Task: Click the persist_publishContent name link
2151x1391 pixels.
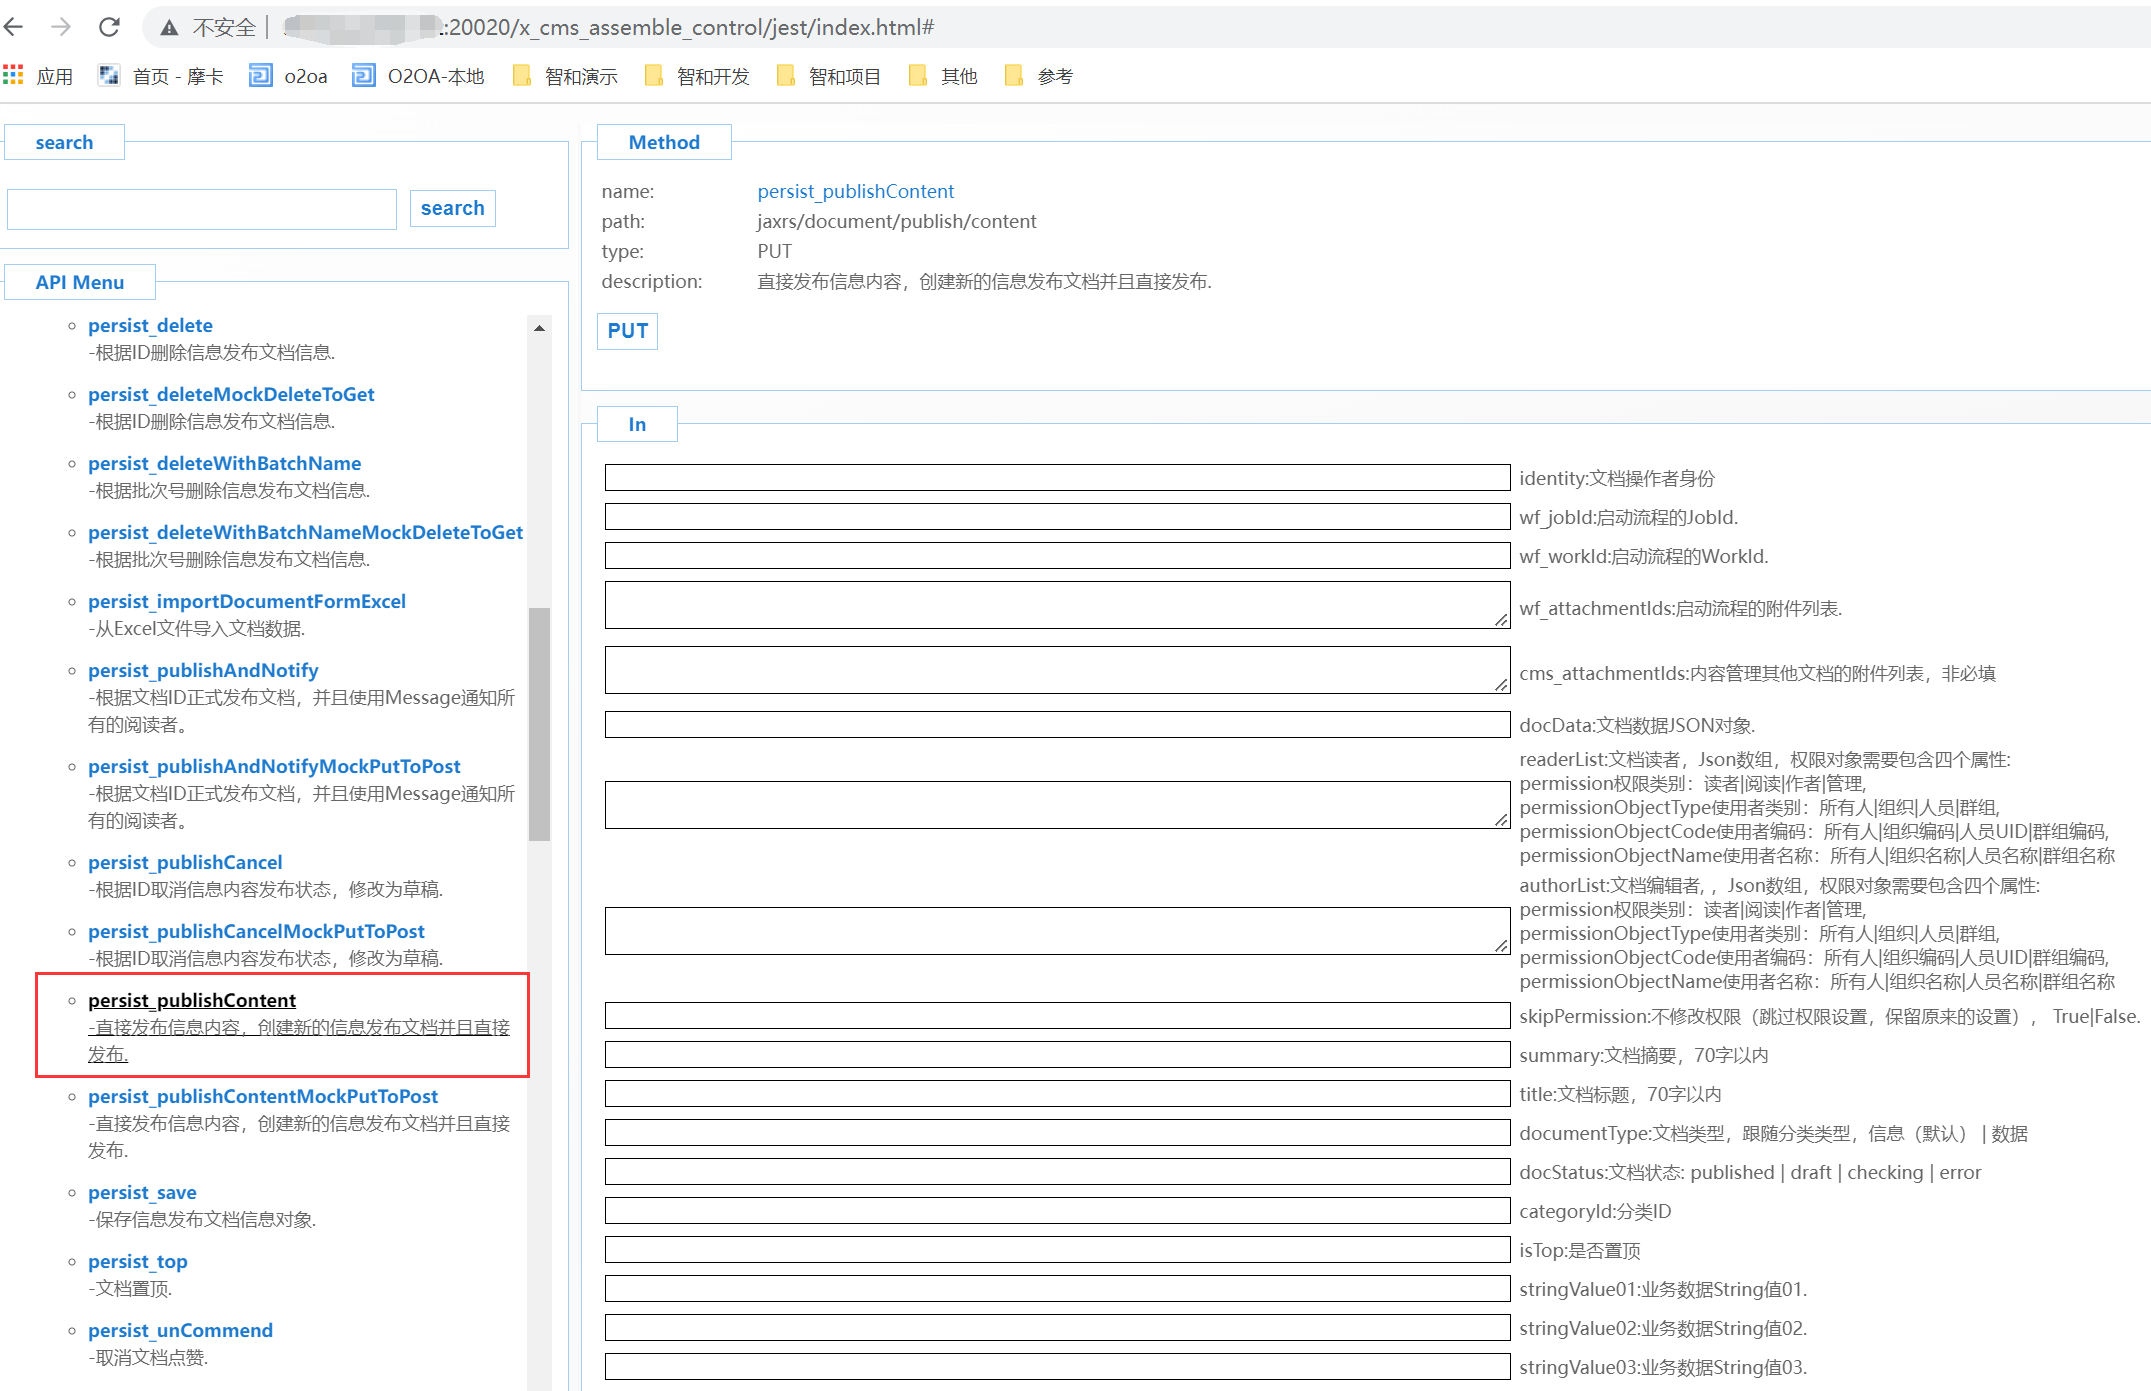Action: (855, 191)
